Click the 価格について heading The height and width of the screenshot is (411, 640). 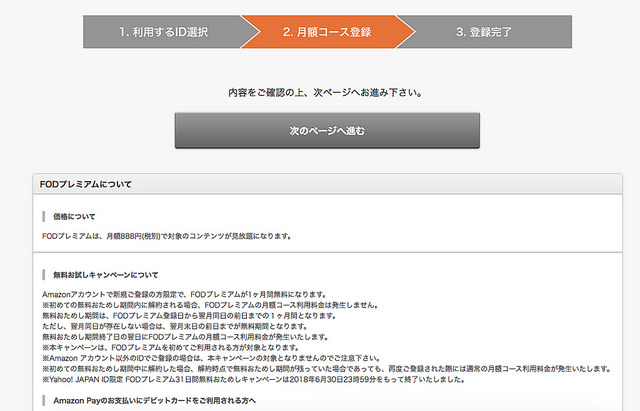tap(74, 217)
